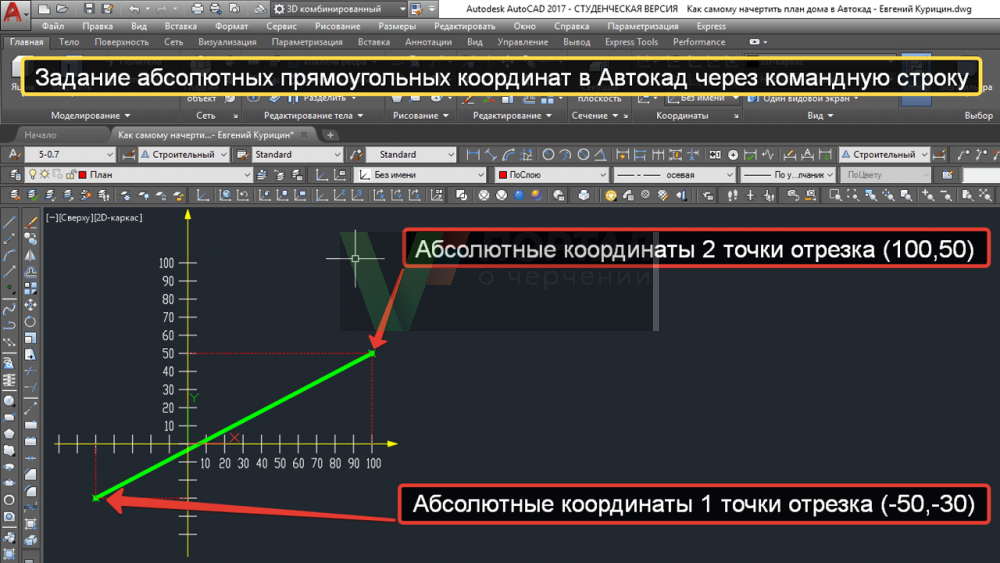Open the Express menu
This screenshot has height=563, width=1000.
tap(711, 26)
